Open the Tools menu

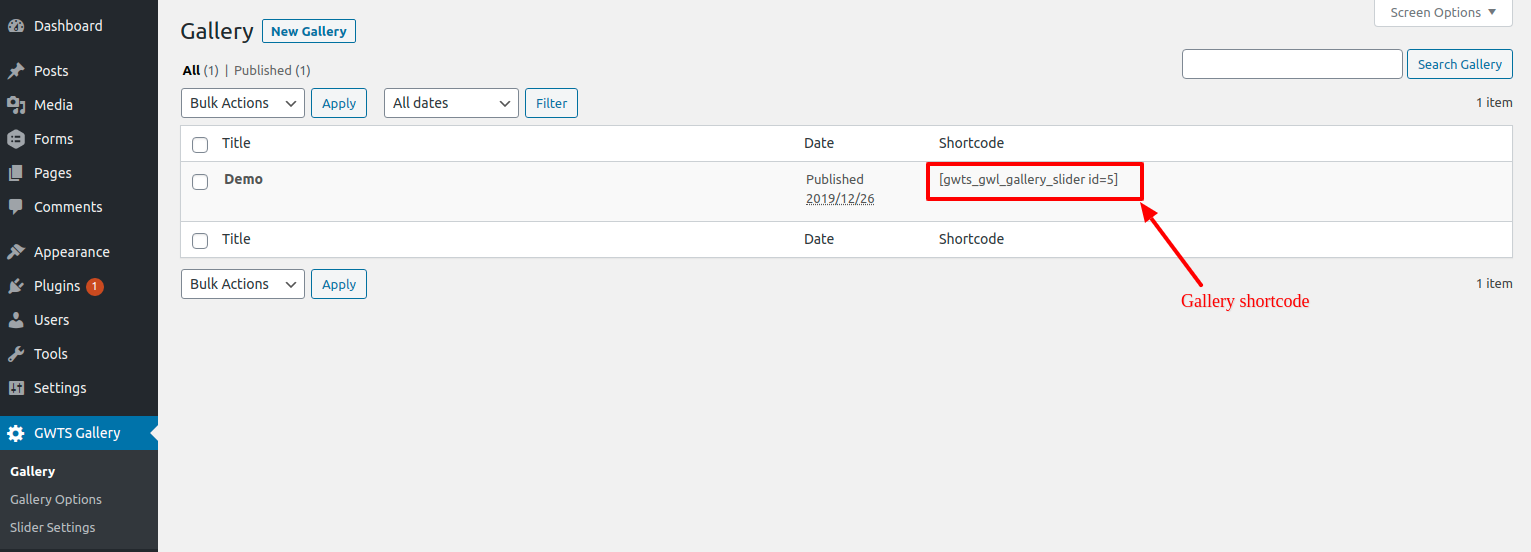[79, 354]
